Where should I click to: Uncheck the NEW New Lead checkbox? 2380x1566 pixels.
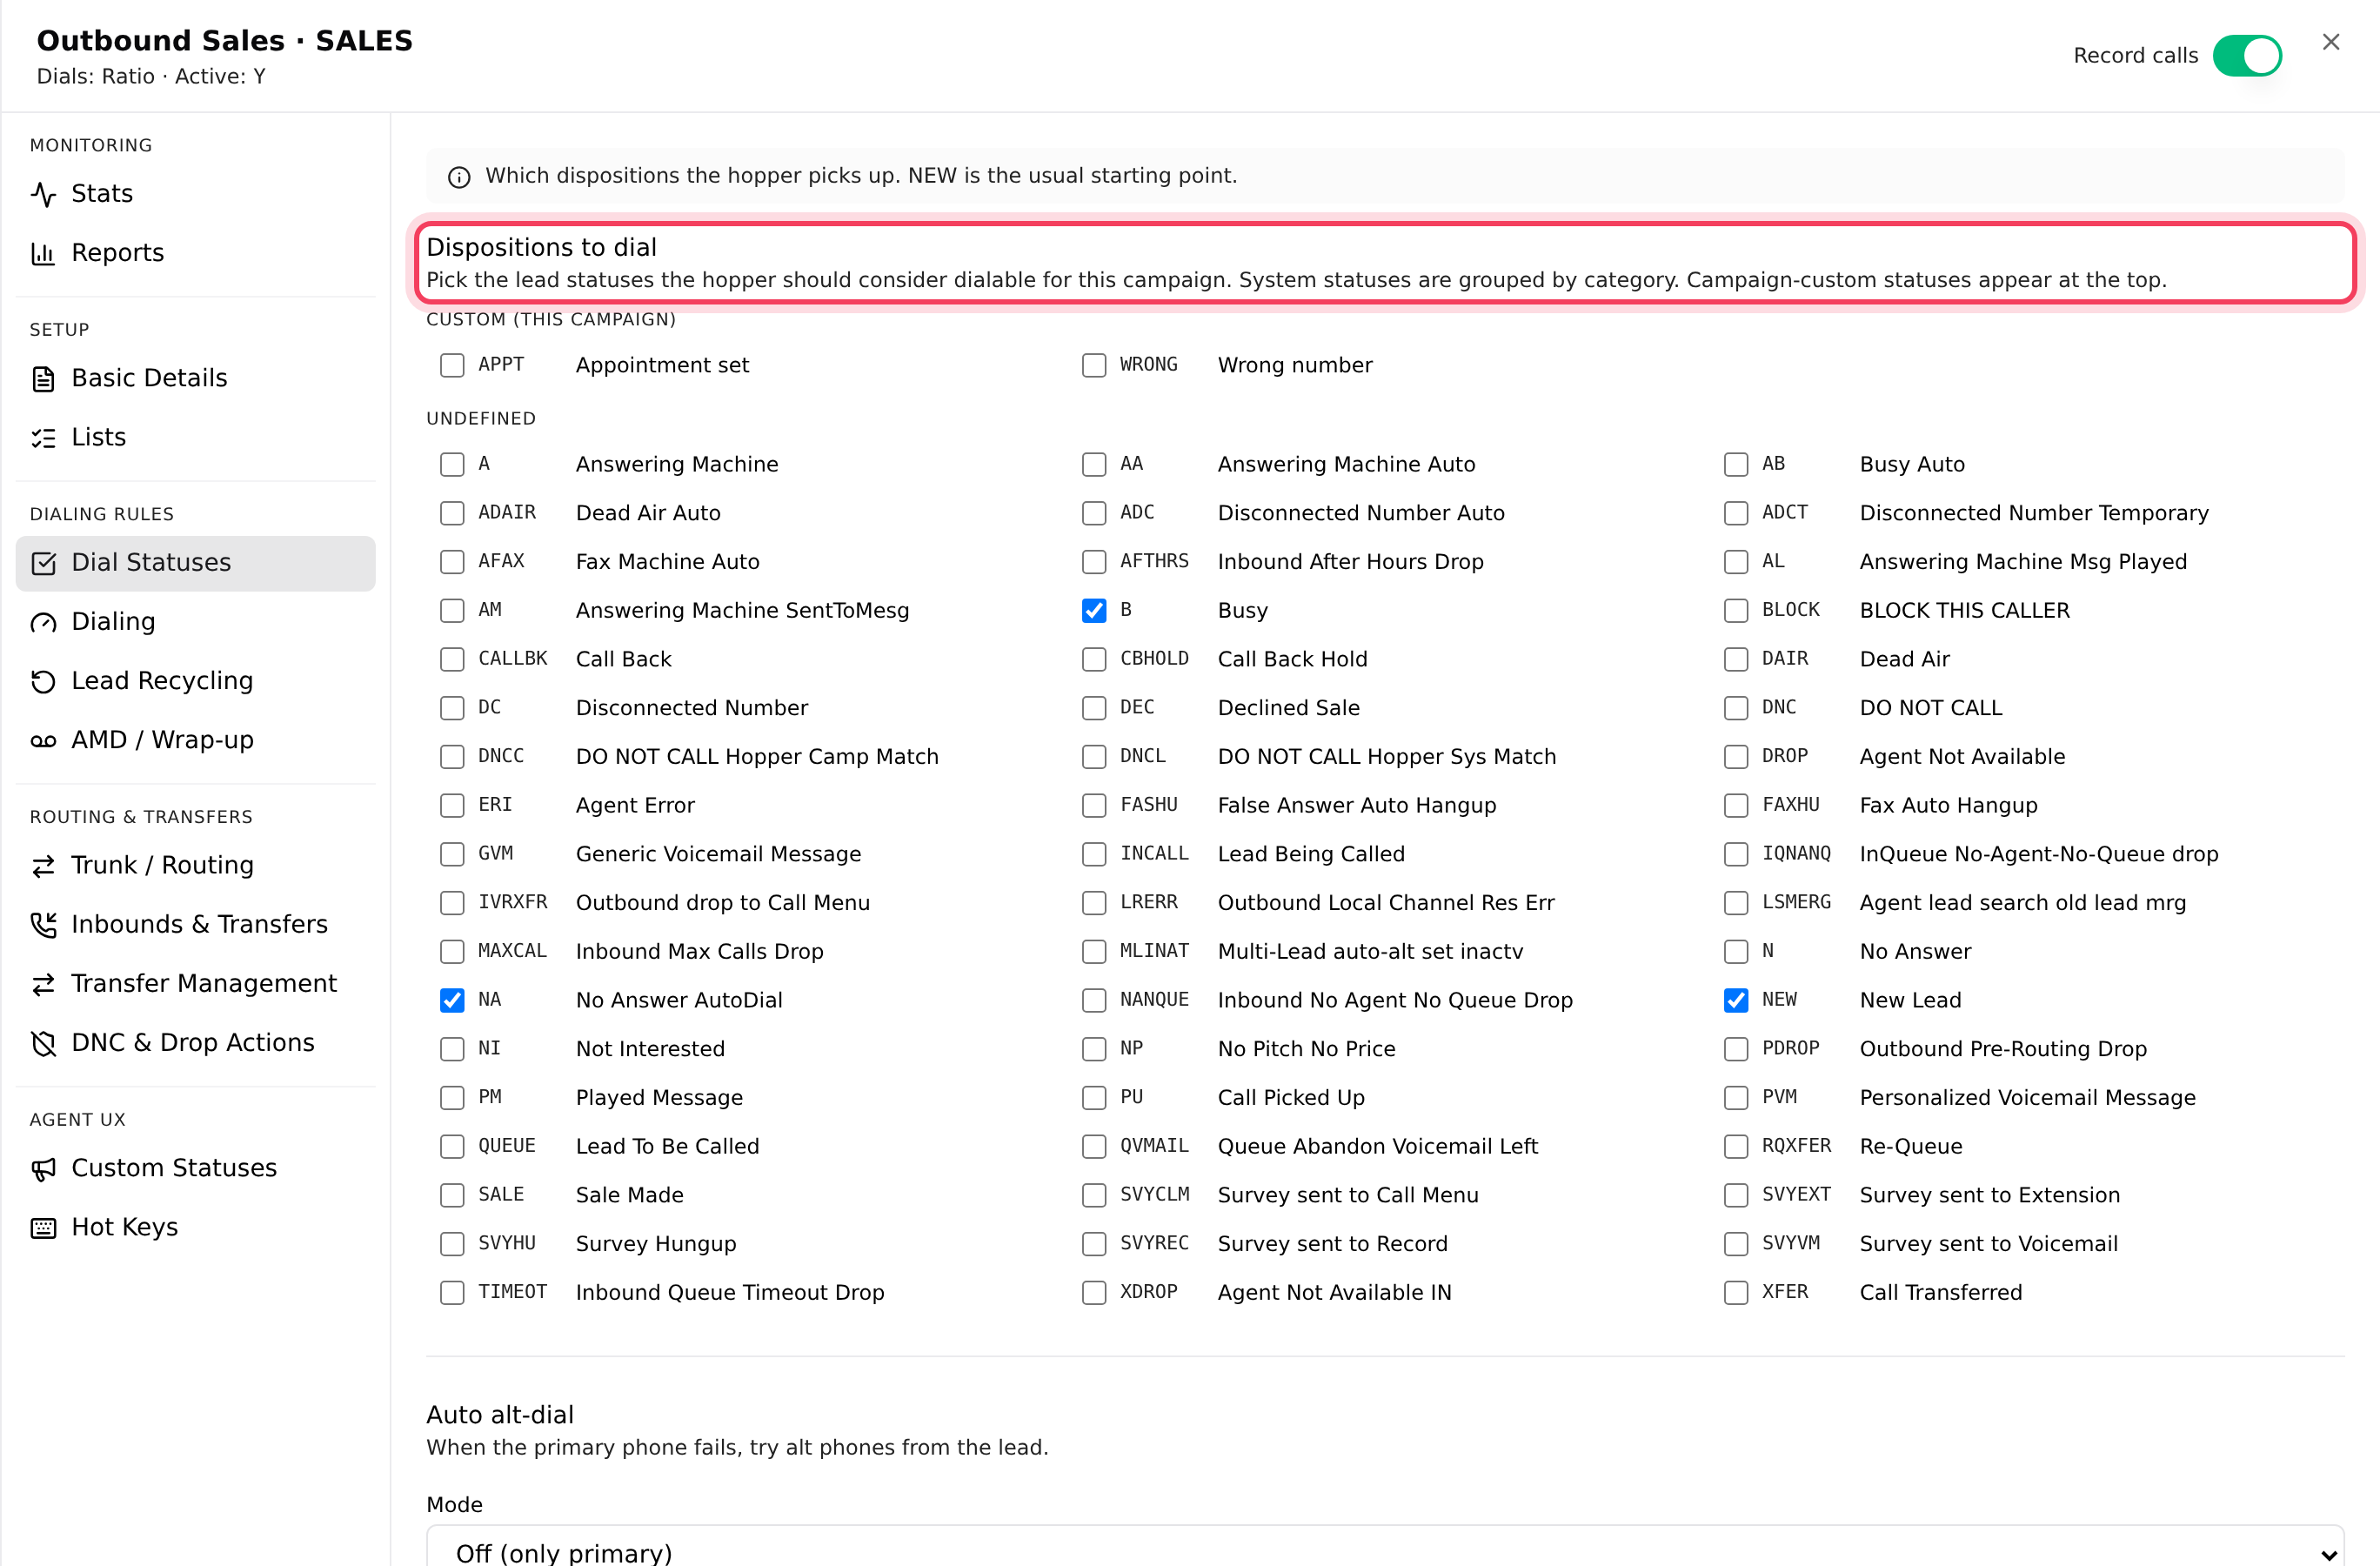point(1736,1000)
